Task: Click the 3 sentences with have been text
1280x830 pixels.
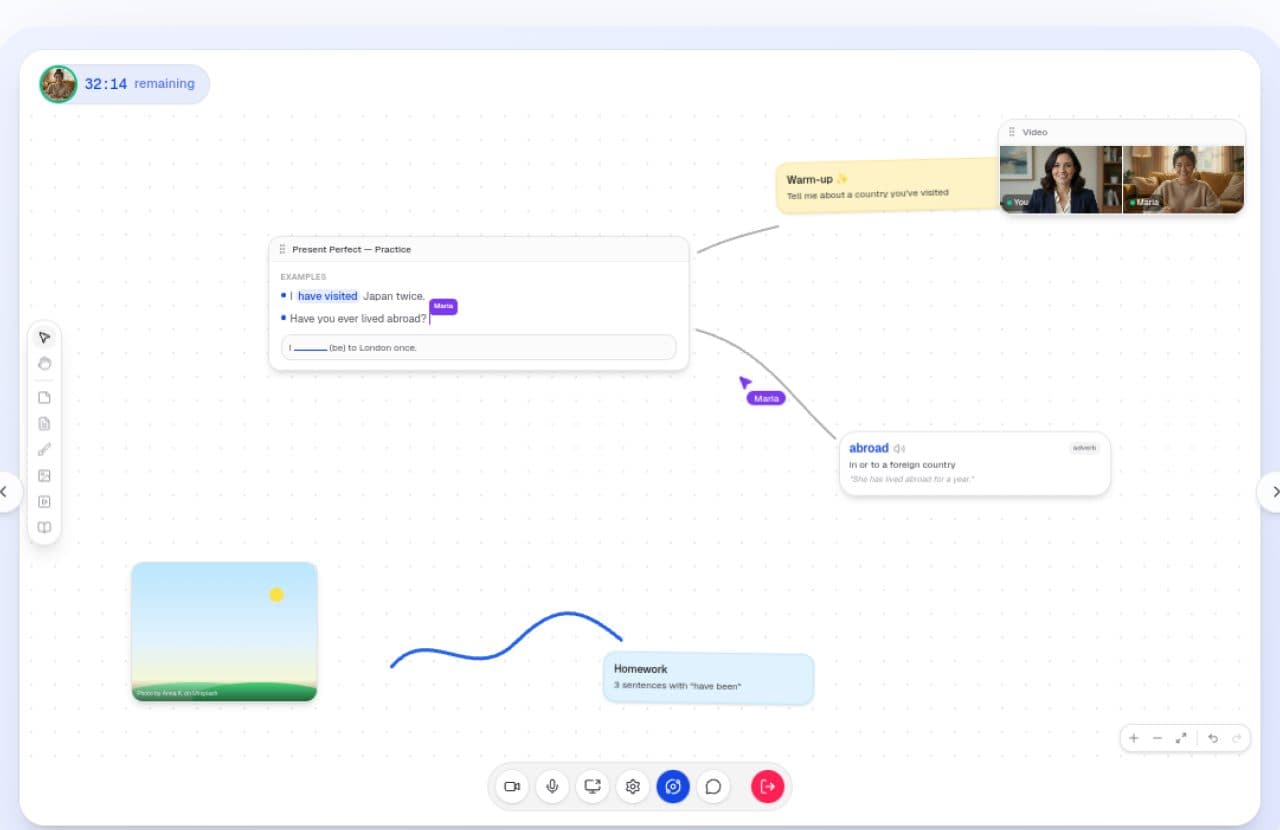Action: pos(677,686)
